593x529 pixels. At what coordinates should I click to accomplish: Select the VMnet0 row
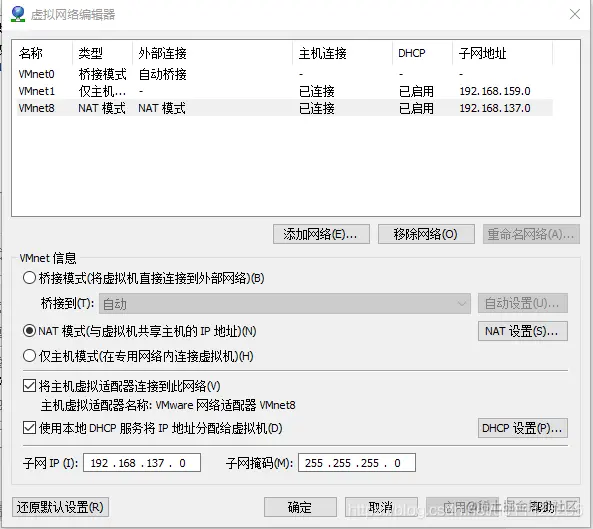tap(284, 74)
